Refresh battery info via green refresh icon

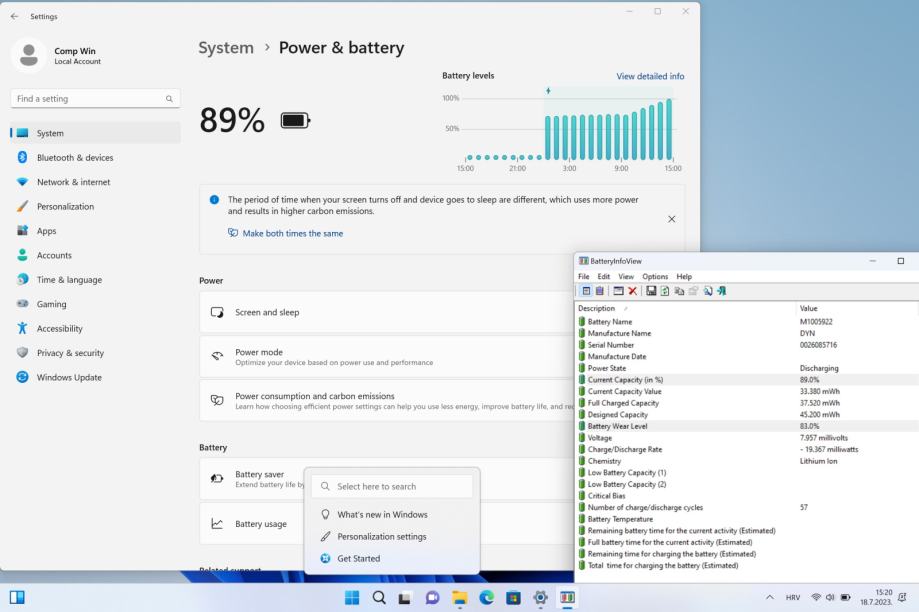tap(665, 291)
